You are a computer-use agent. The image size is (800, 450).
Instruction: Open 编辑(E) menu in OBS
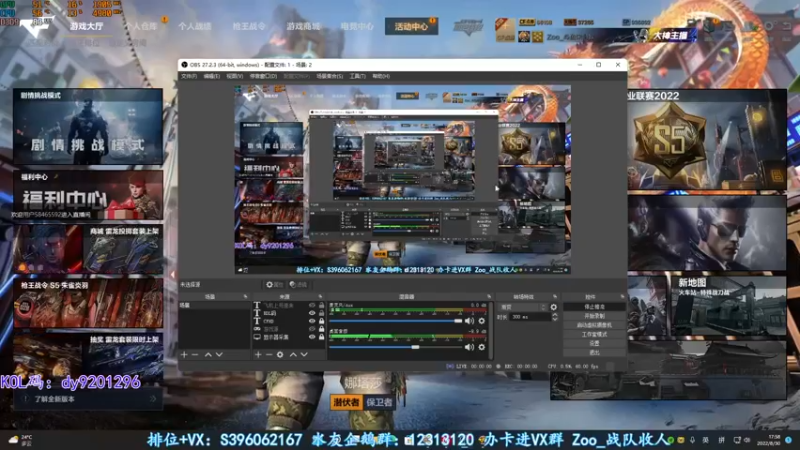[x=211, y=76]
